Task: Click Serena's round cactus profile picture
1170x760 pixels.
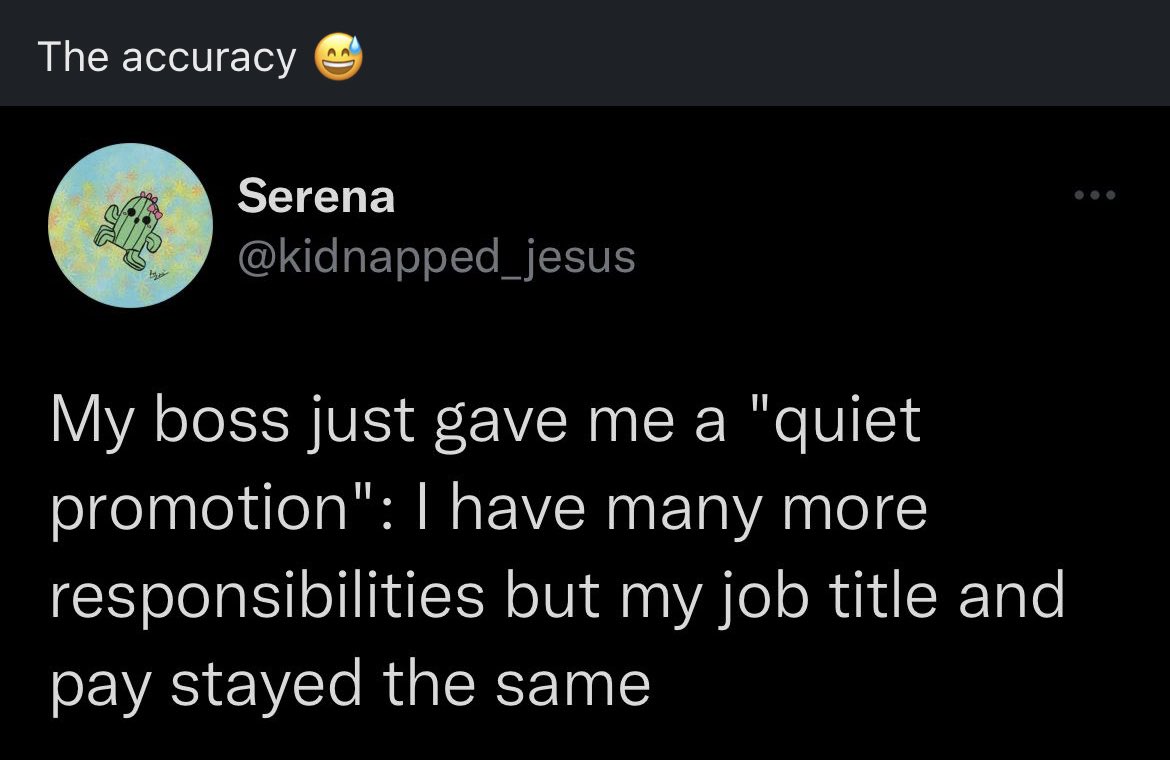Action: [x=131, y=225]
